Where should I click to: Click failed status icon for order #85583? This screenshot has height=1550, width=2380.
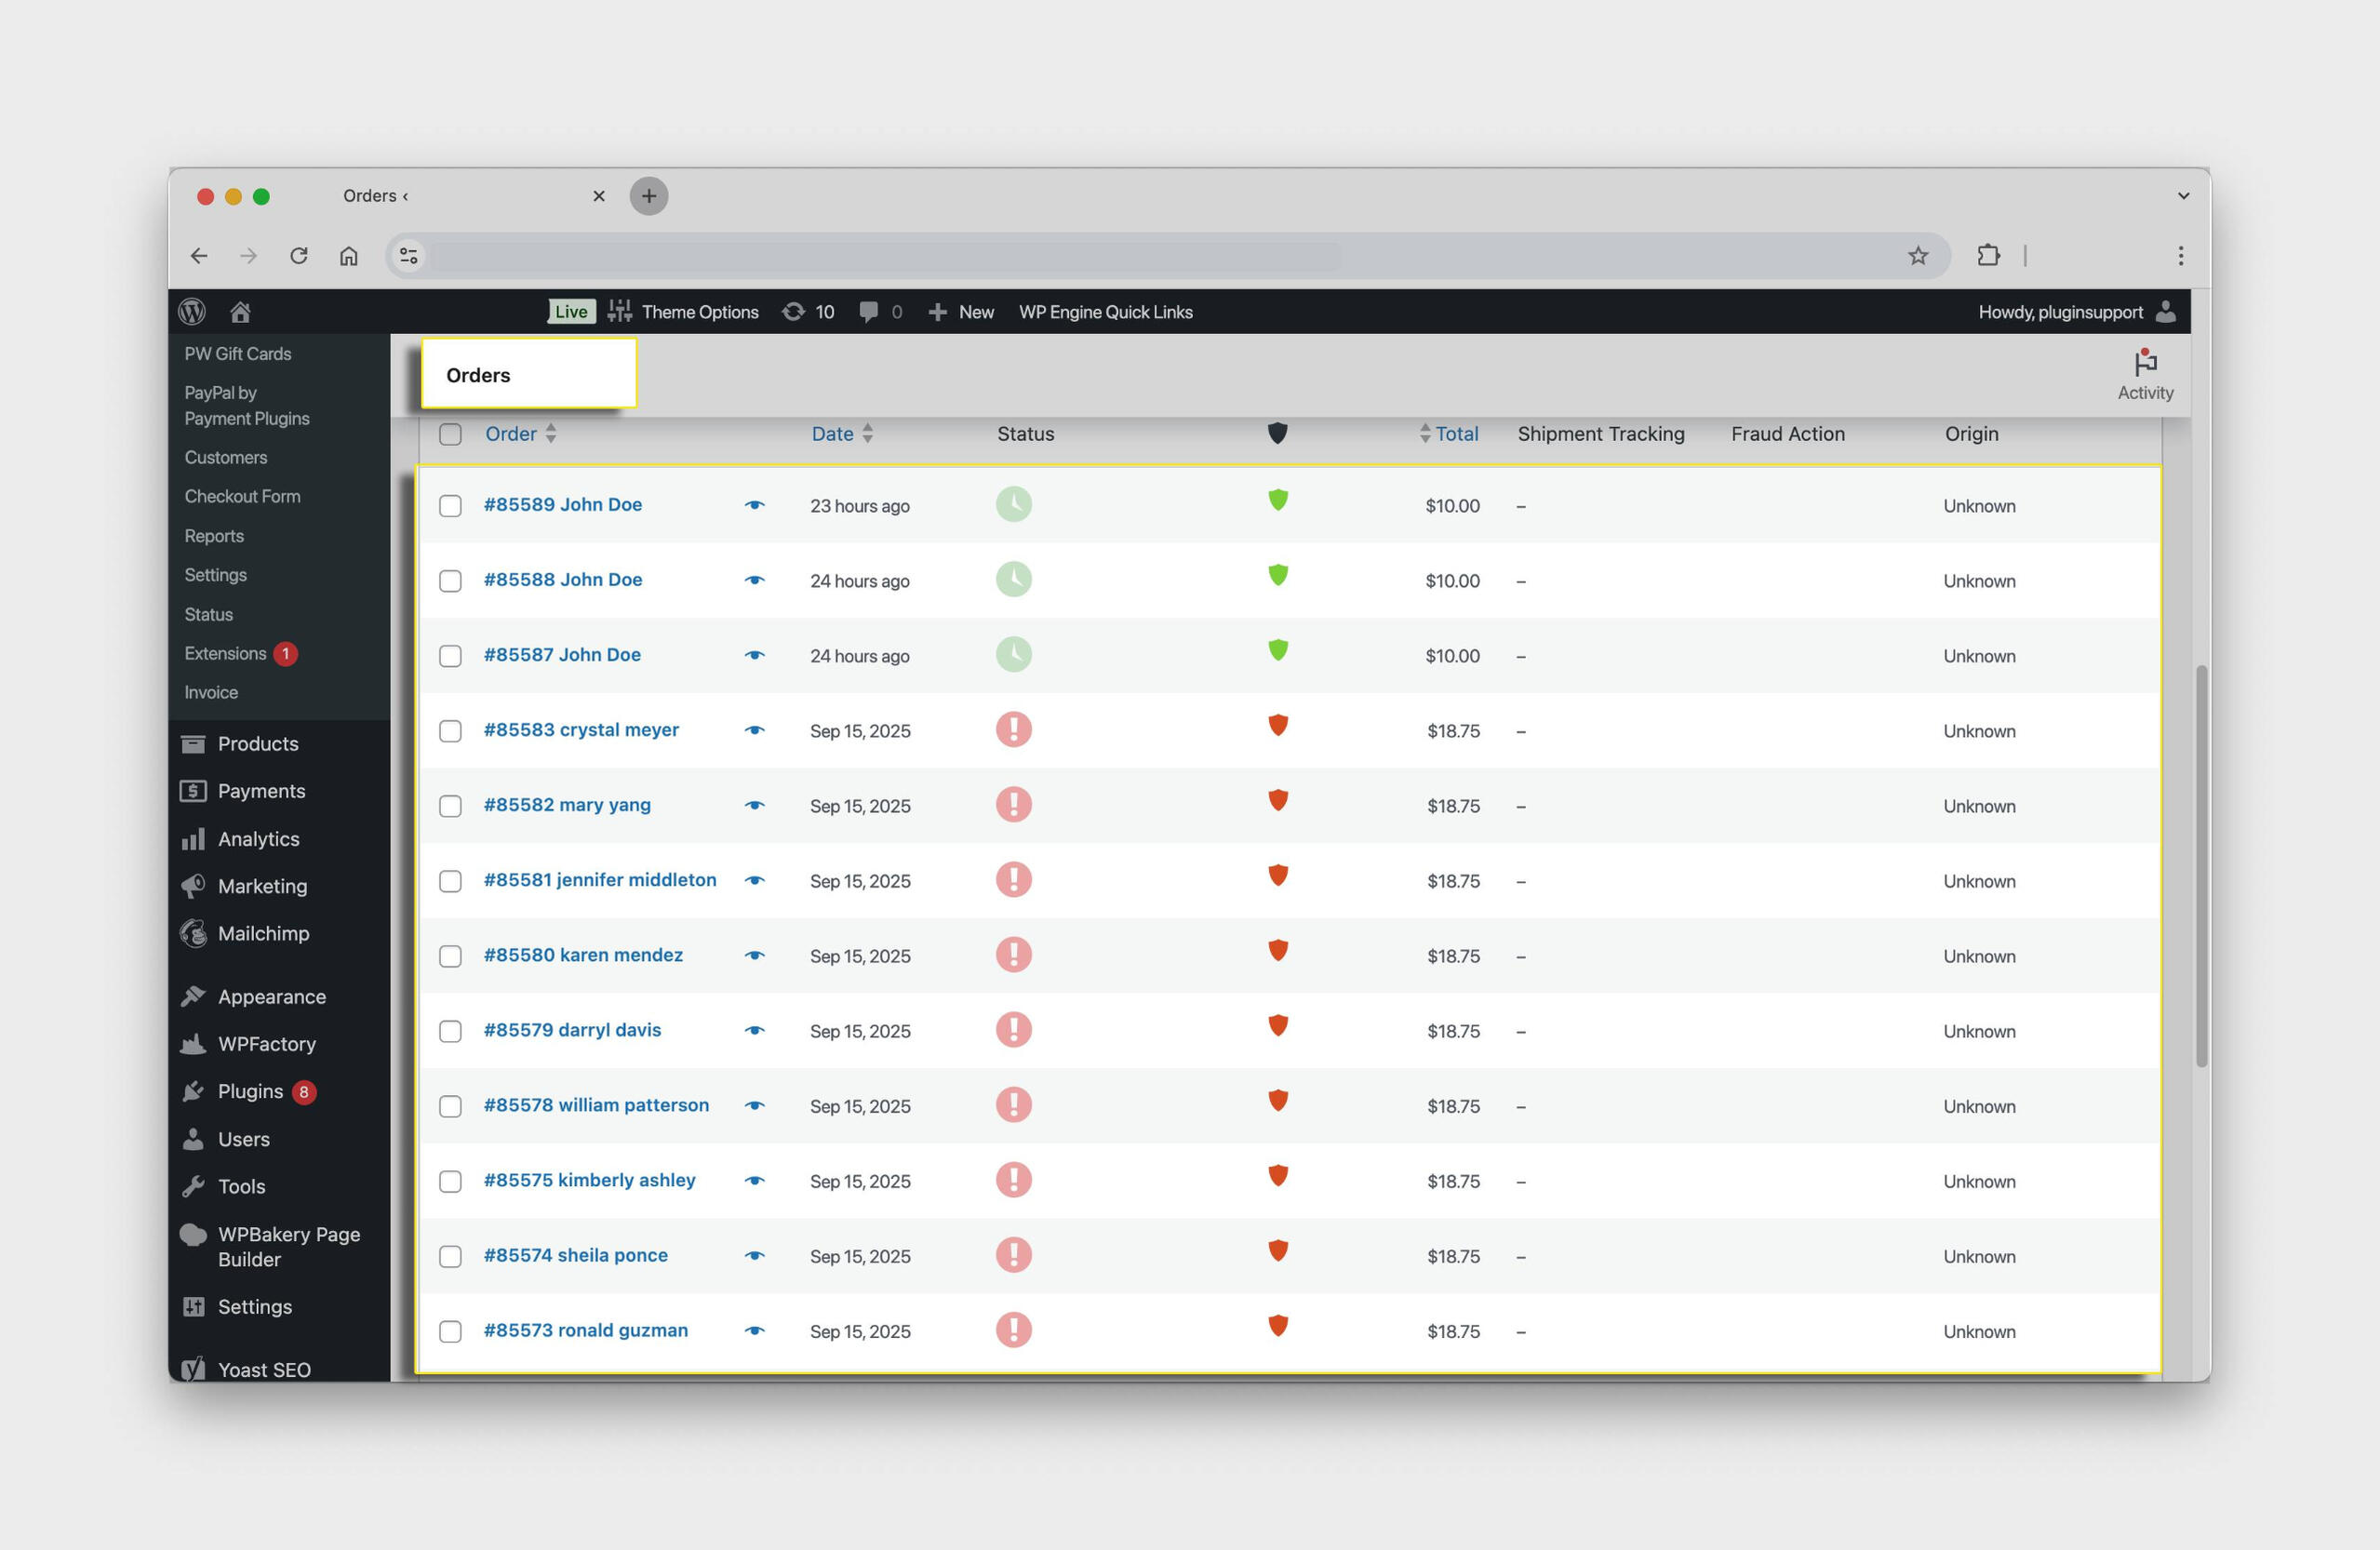click(x=1013, y=730)
